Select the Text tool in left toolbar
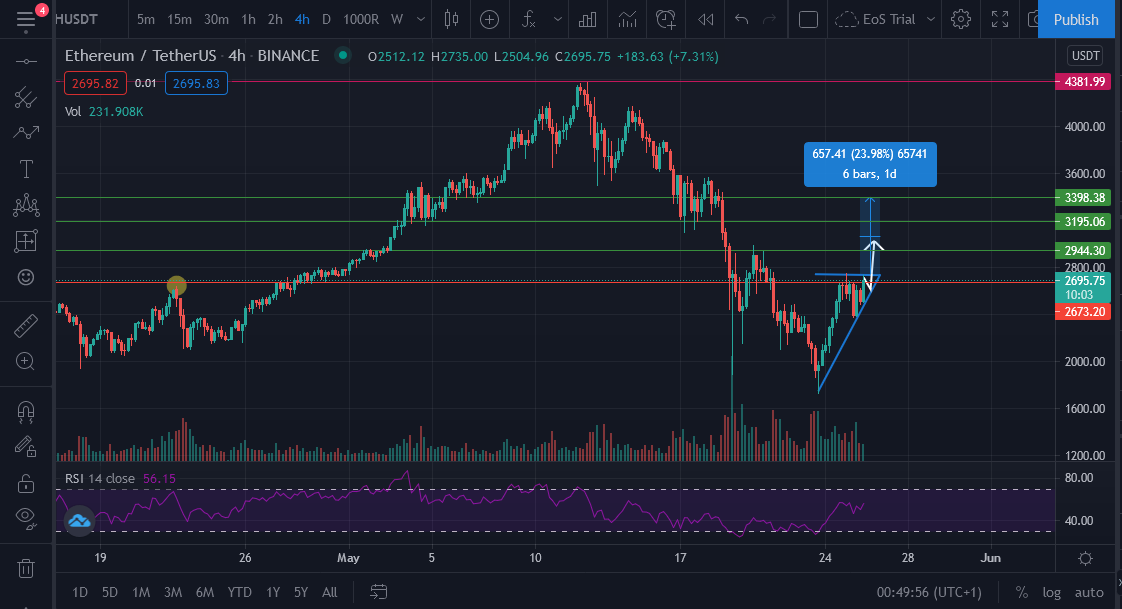The height and width of the screenshot is (609, 1122). pos(26,169)
